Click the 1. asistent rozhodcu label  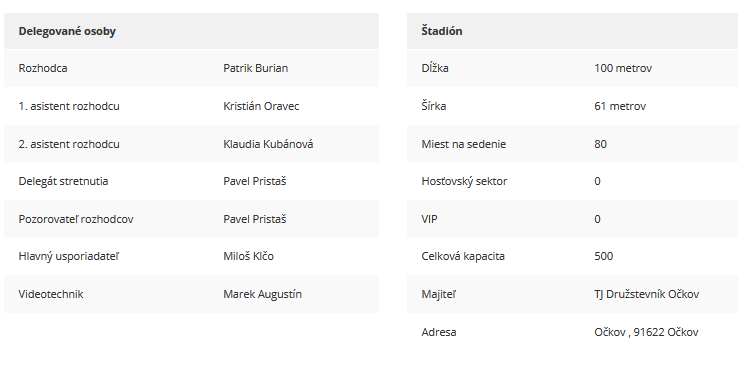(69, 106)
